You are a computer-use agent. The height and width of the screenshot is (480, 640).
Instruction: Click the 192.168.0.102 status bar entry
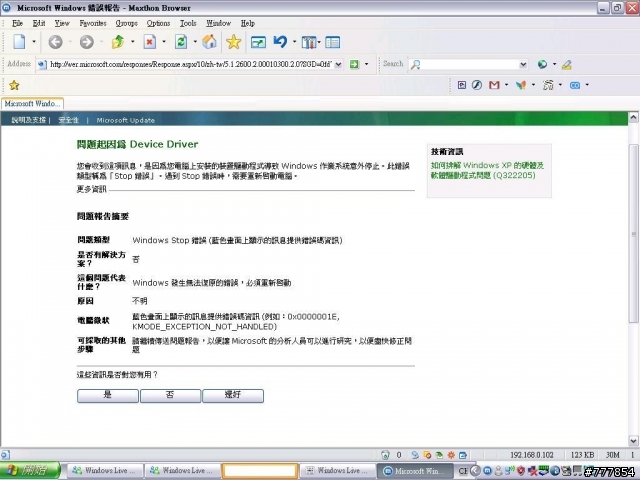point(532,455)
